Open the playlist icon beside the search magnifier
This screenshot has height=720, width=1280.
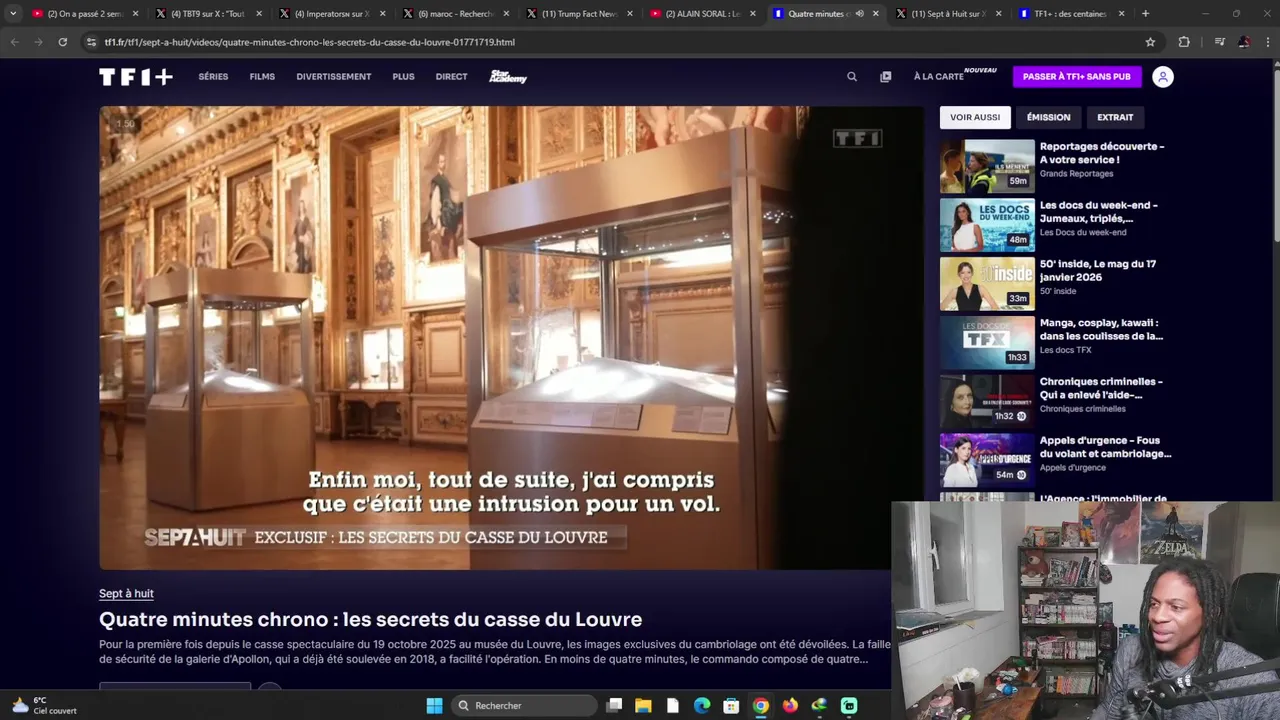(885, 77)
